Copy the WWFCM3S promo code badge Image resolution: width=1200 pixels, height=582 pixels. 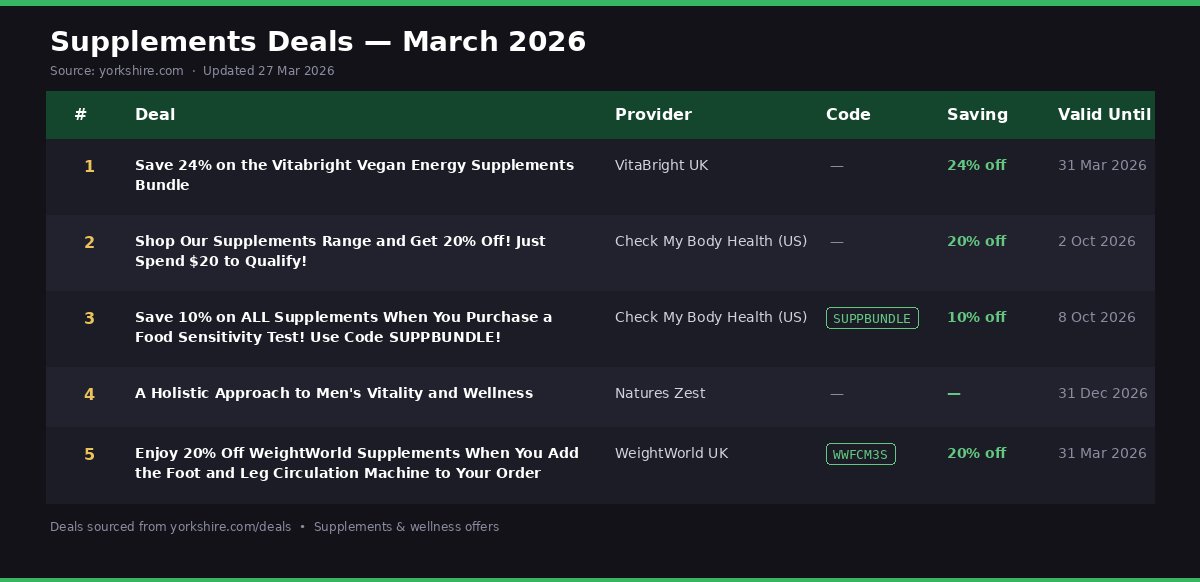click(x=860, y=454)
